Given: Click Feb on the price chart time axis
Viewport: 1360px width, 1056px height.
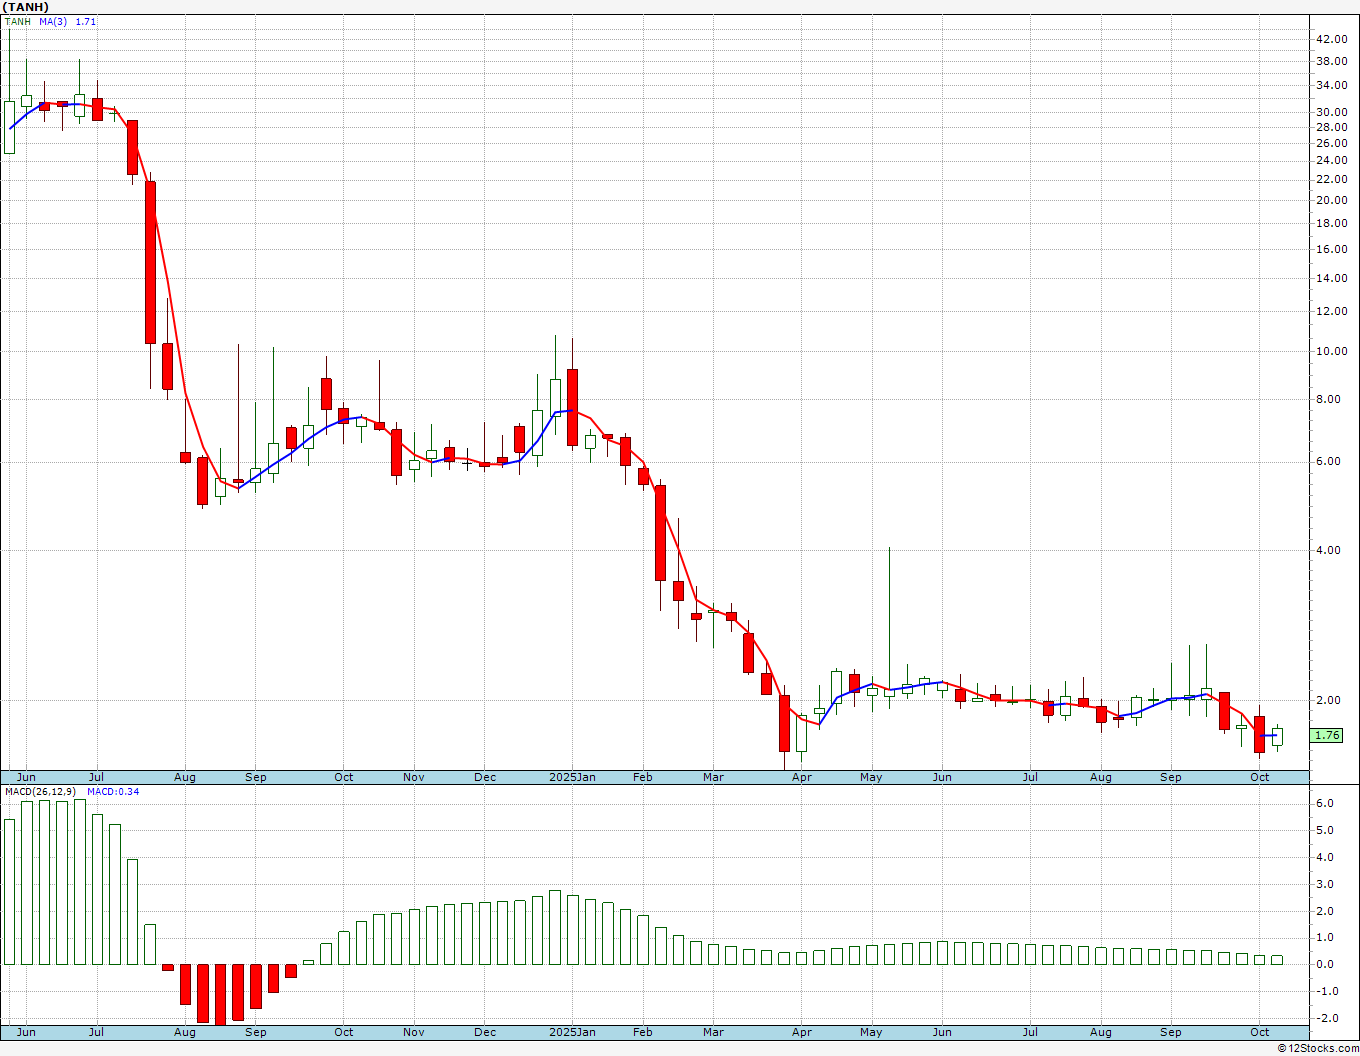Looking at the screenshot, I should click(x=642, y=777).
